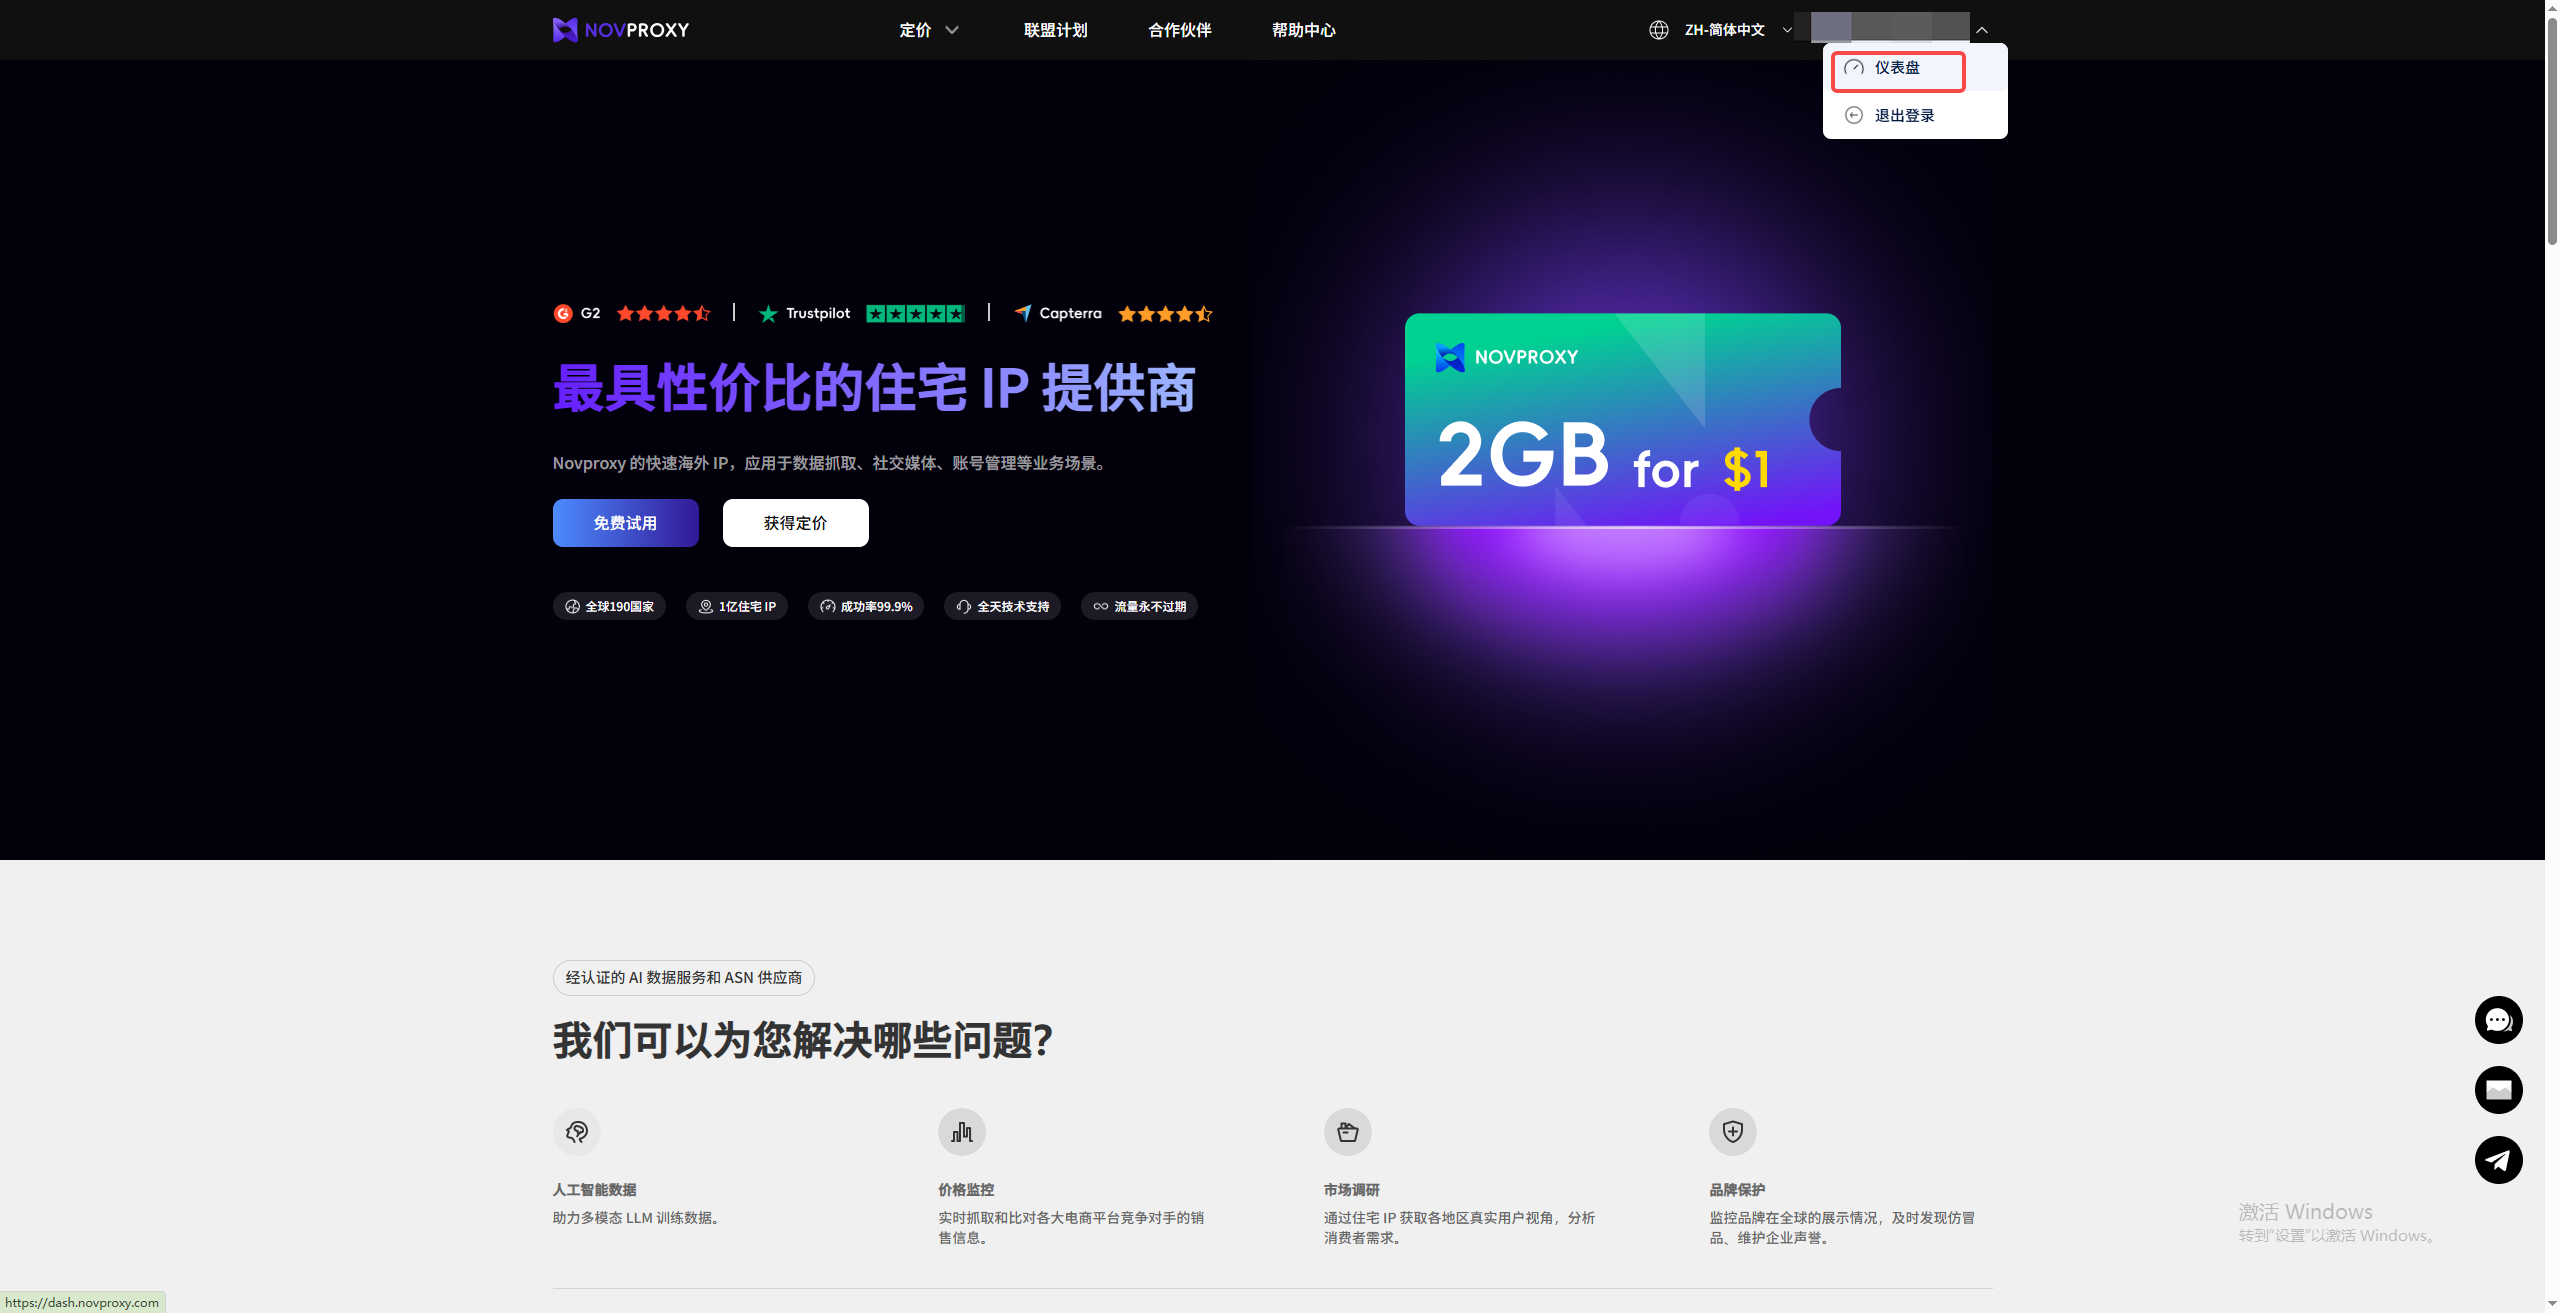Screen dimensions: 2560x1313
Task: Click the 获得定价 get pricing button
Action: [x=795, y=523]
